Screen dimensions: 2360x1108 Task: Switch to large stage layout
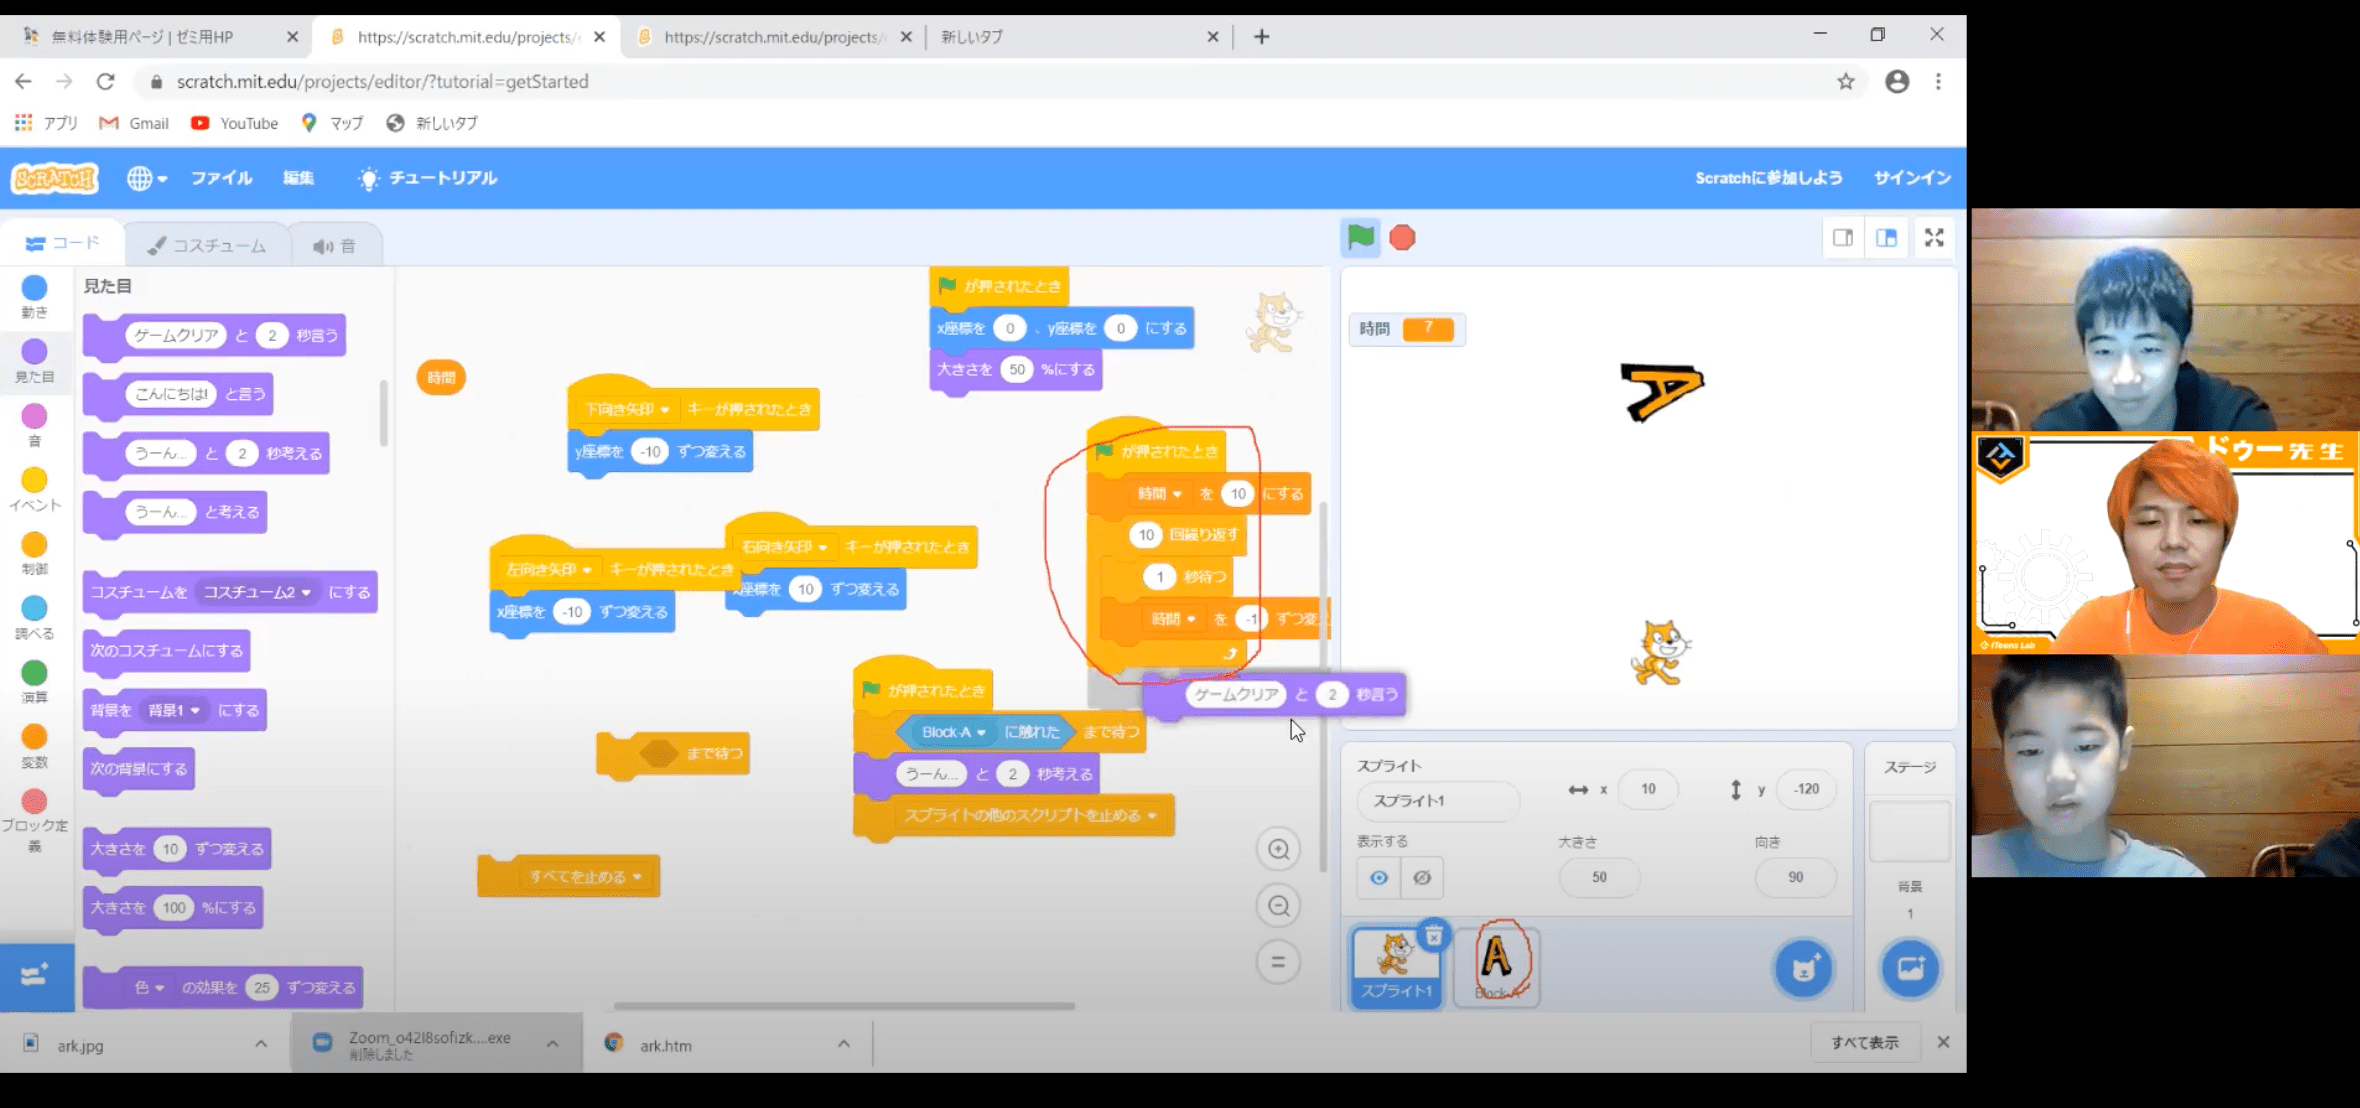point(1886,237)
